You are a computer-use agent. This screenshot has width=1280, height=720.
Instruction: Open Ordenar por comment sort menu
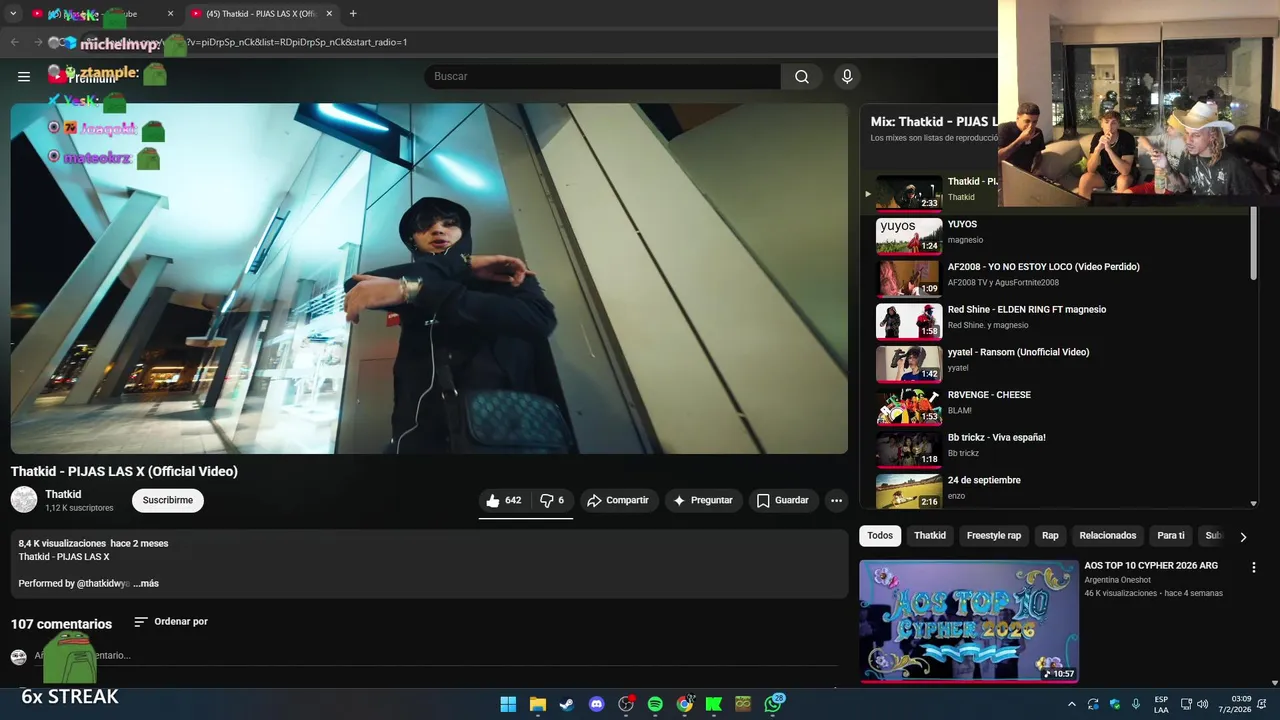[171, 622]
